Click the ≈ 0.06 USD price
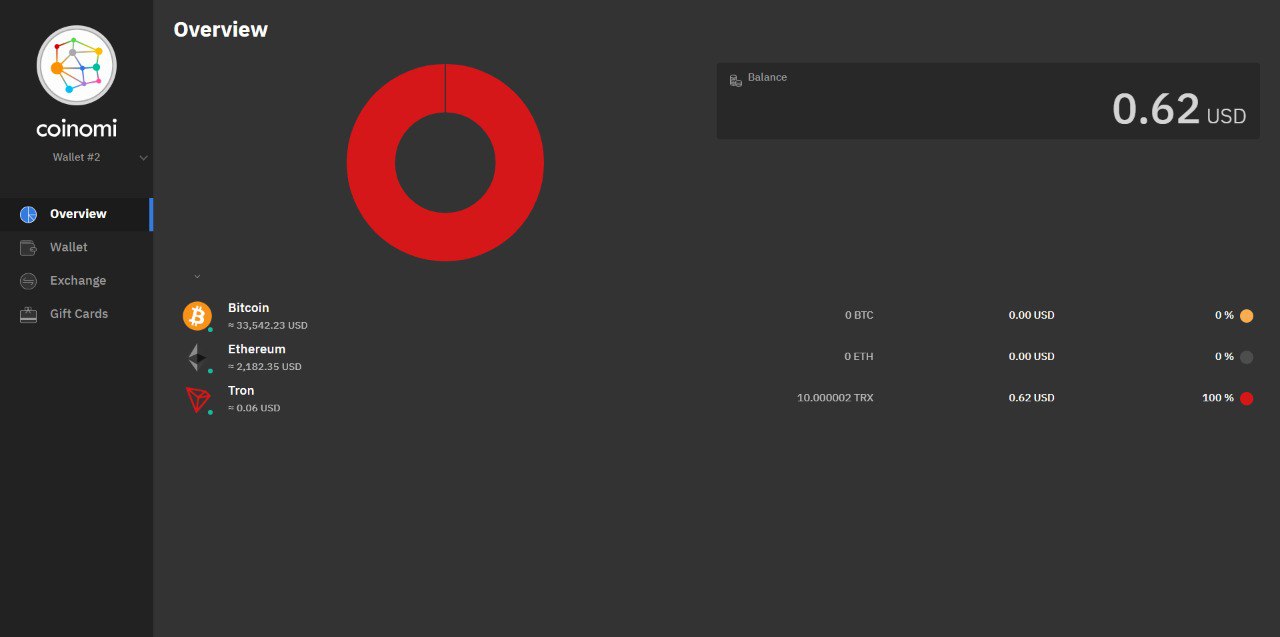This screenshot has height=637, width=1280. tap(254, 408)
